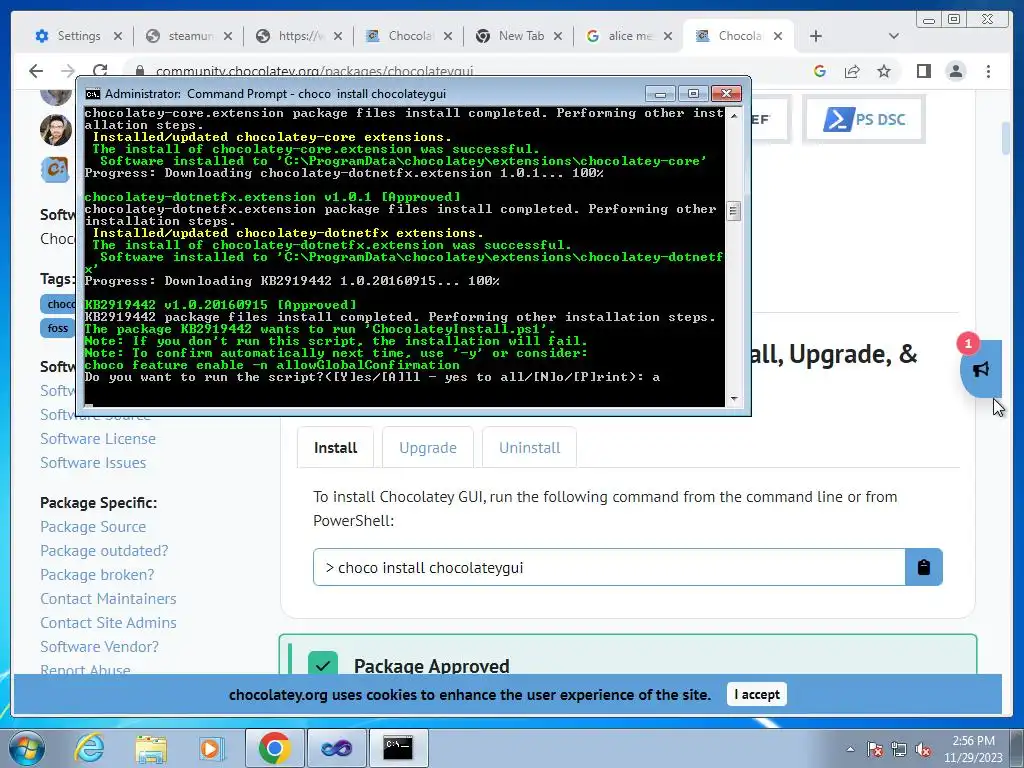Click the browser page scrollbar thumb
Image resolution: width=1024 pixels, height=768 pixels.
coord(1006,138)
